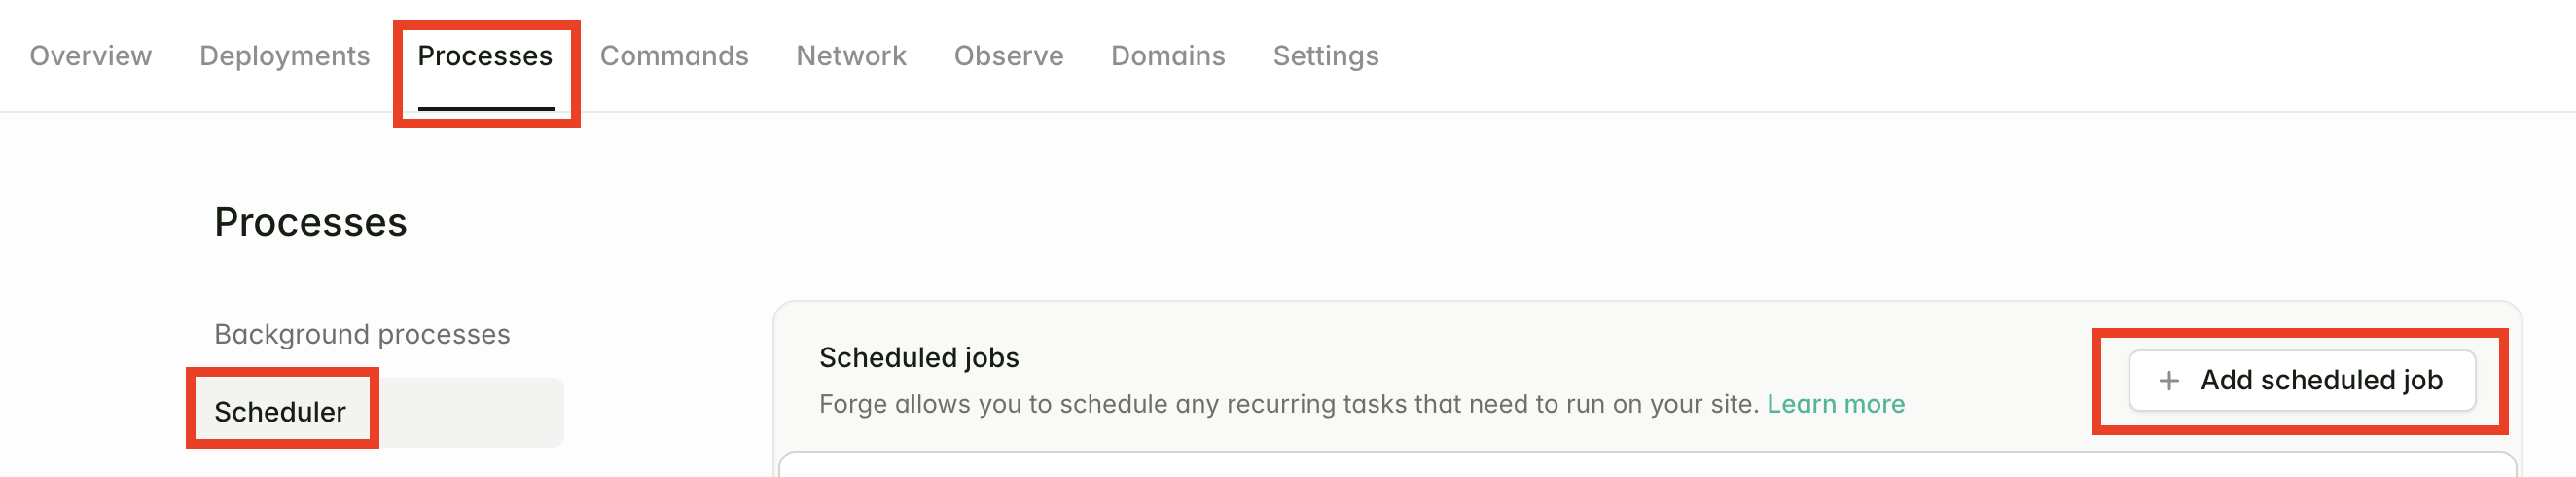This screenshot has height=477, width=2576.
Task: Switch to the Deployments tab
Action: (284, 56)
